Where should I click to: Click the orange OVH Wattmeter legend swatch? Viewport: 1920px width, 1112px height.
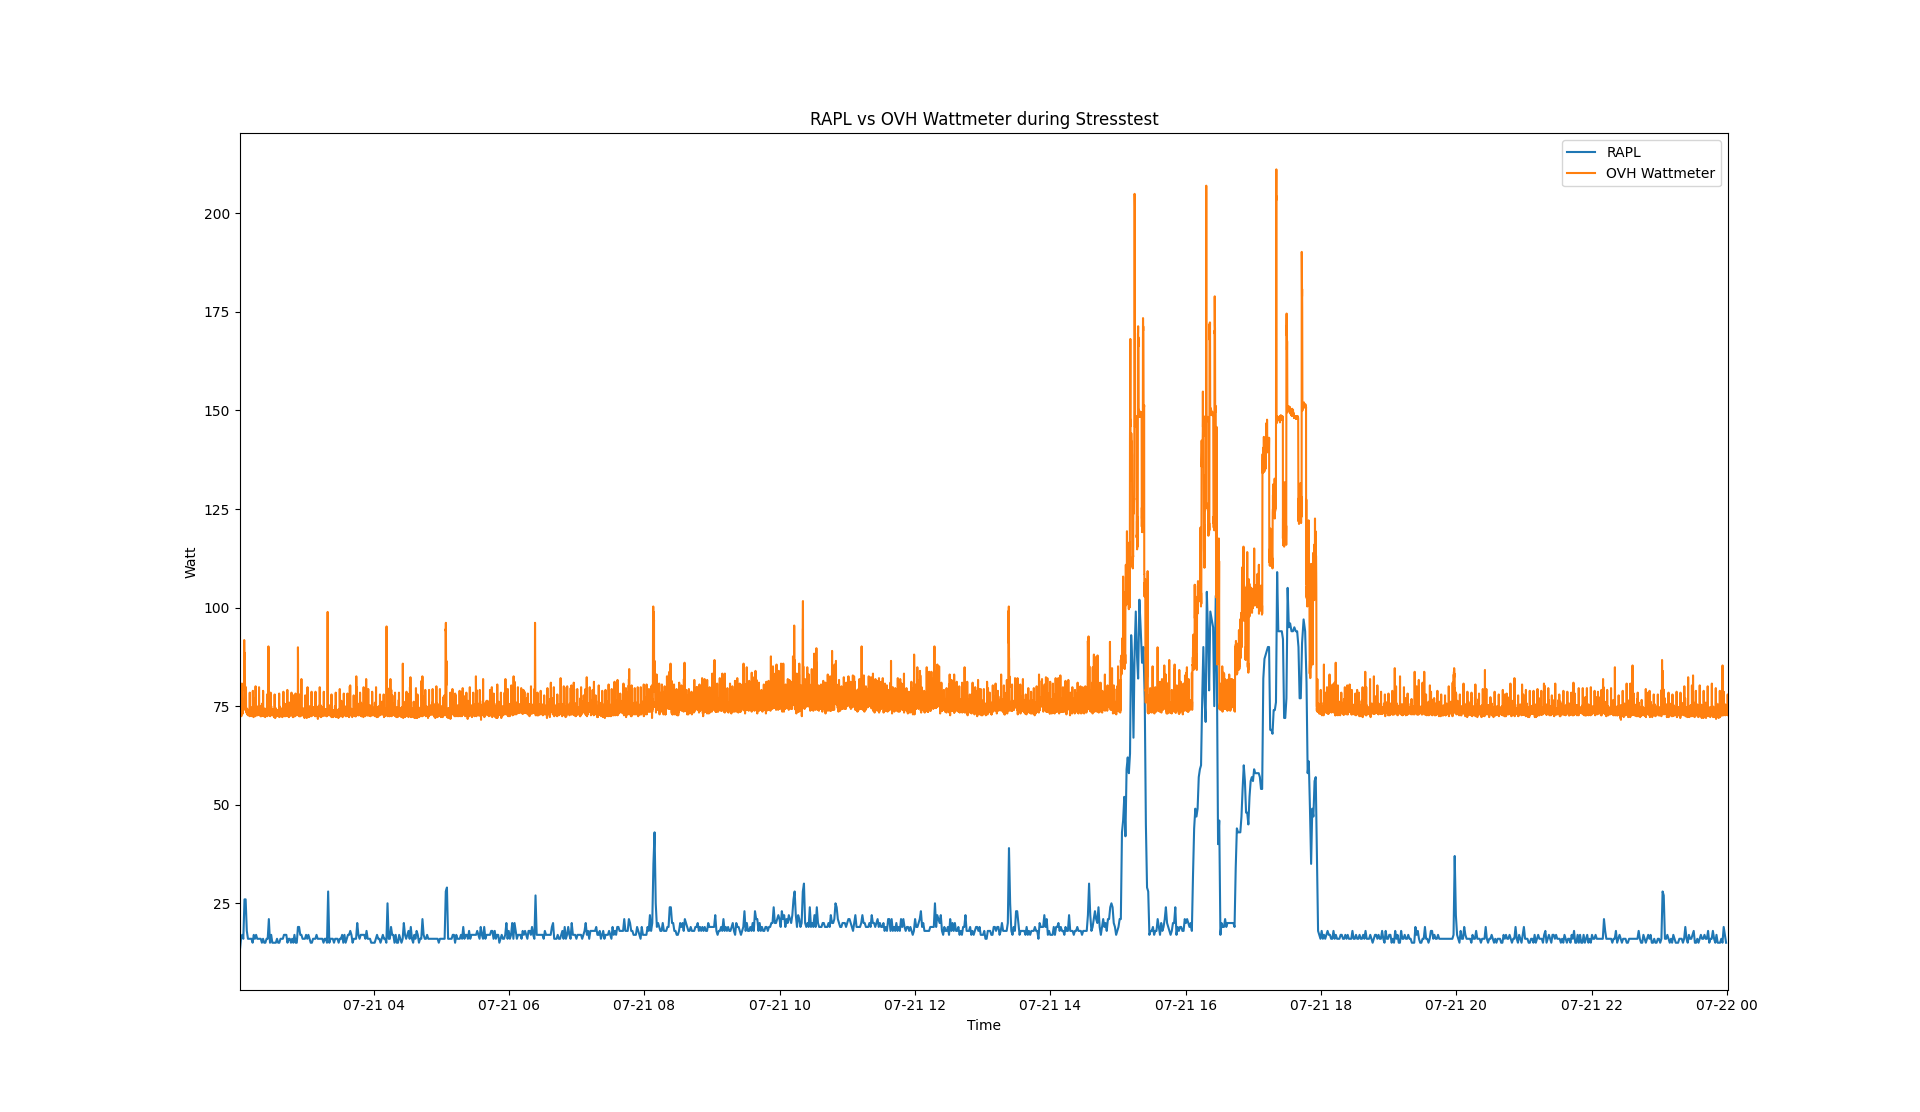[1581, 173]
